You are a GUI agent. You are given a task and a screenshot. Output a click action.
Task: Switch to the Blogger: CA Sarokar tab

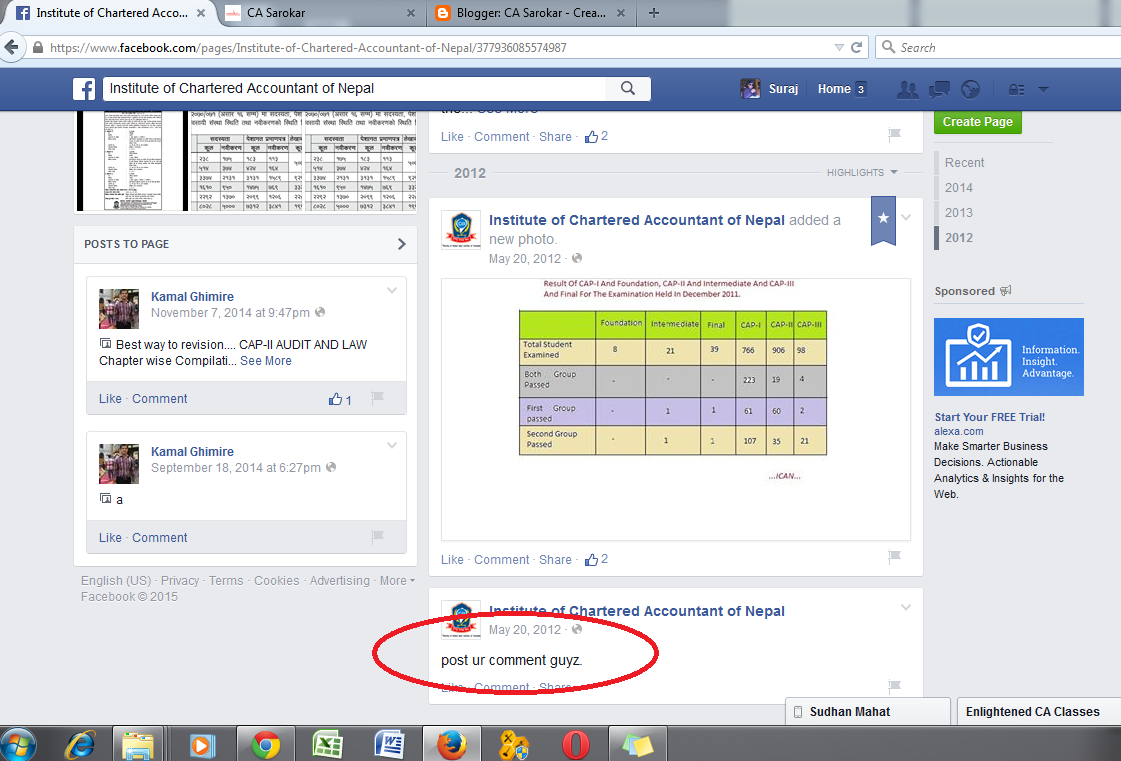coord(530,13)
